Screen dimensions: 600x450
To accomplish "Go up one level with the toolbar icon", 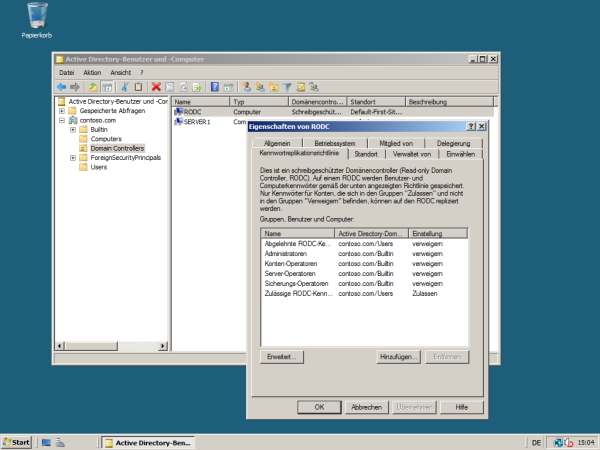I will [x=92, y=87].
